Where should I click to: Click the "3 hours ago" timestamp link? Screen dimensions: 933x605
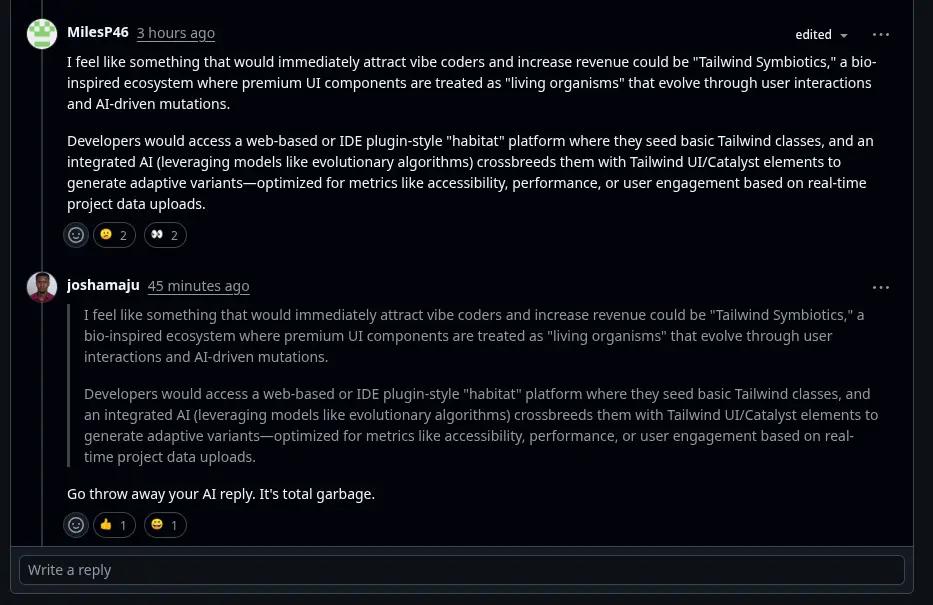176,33
